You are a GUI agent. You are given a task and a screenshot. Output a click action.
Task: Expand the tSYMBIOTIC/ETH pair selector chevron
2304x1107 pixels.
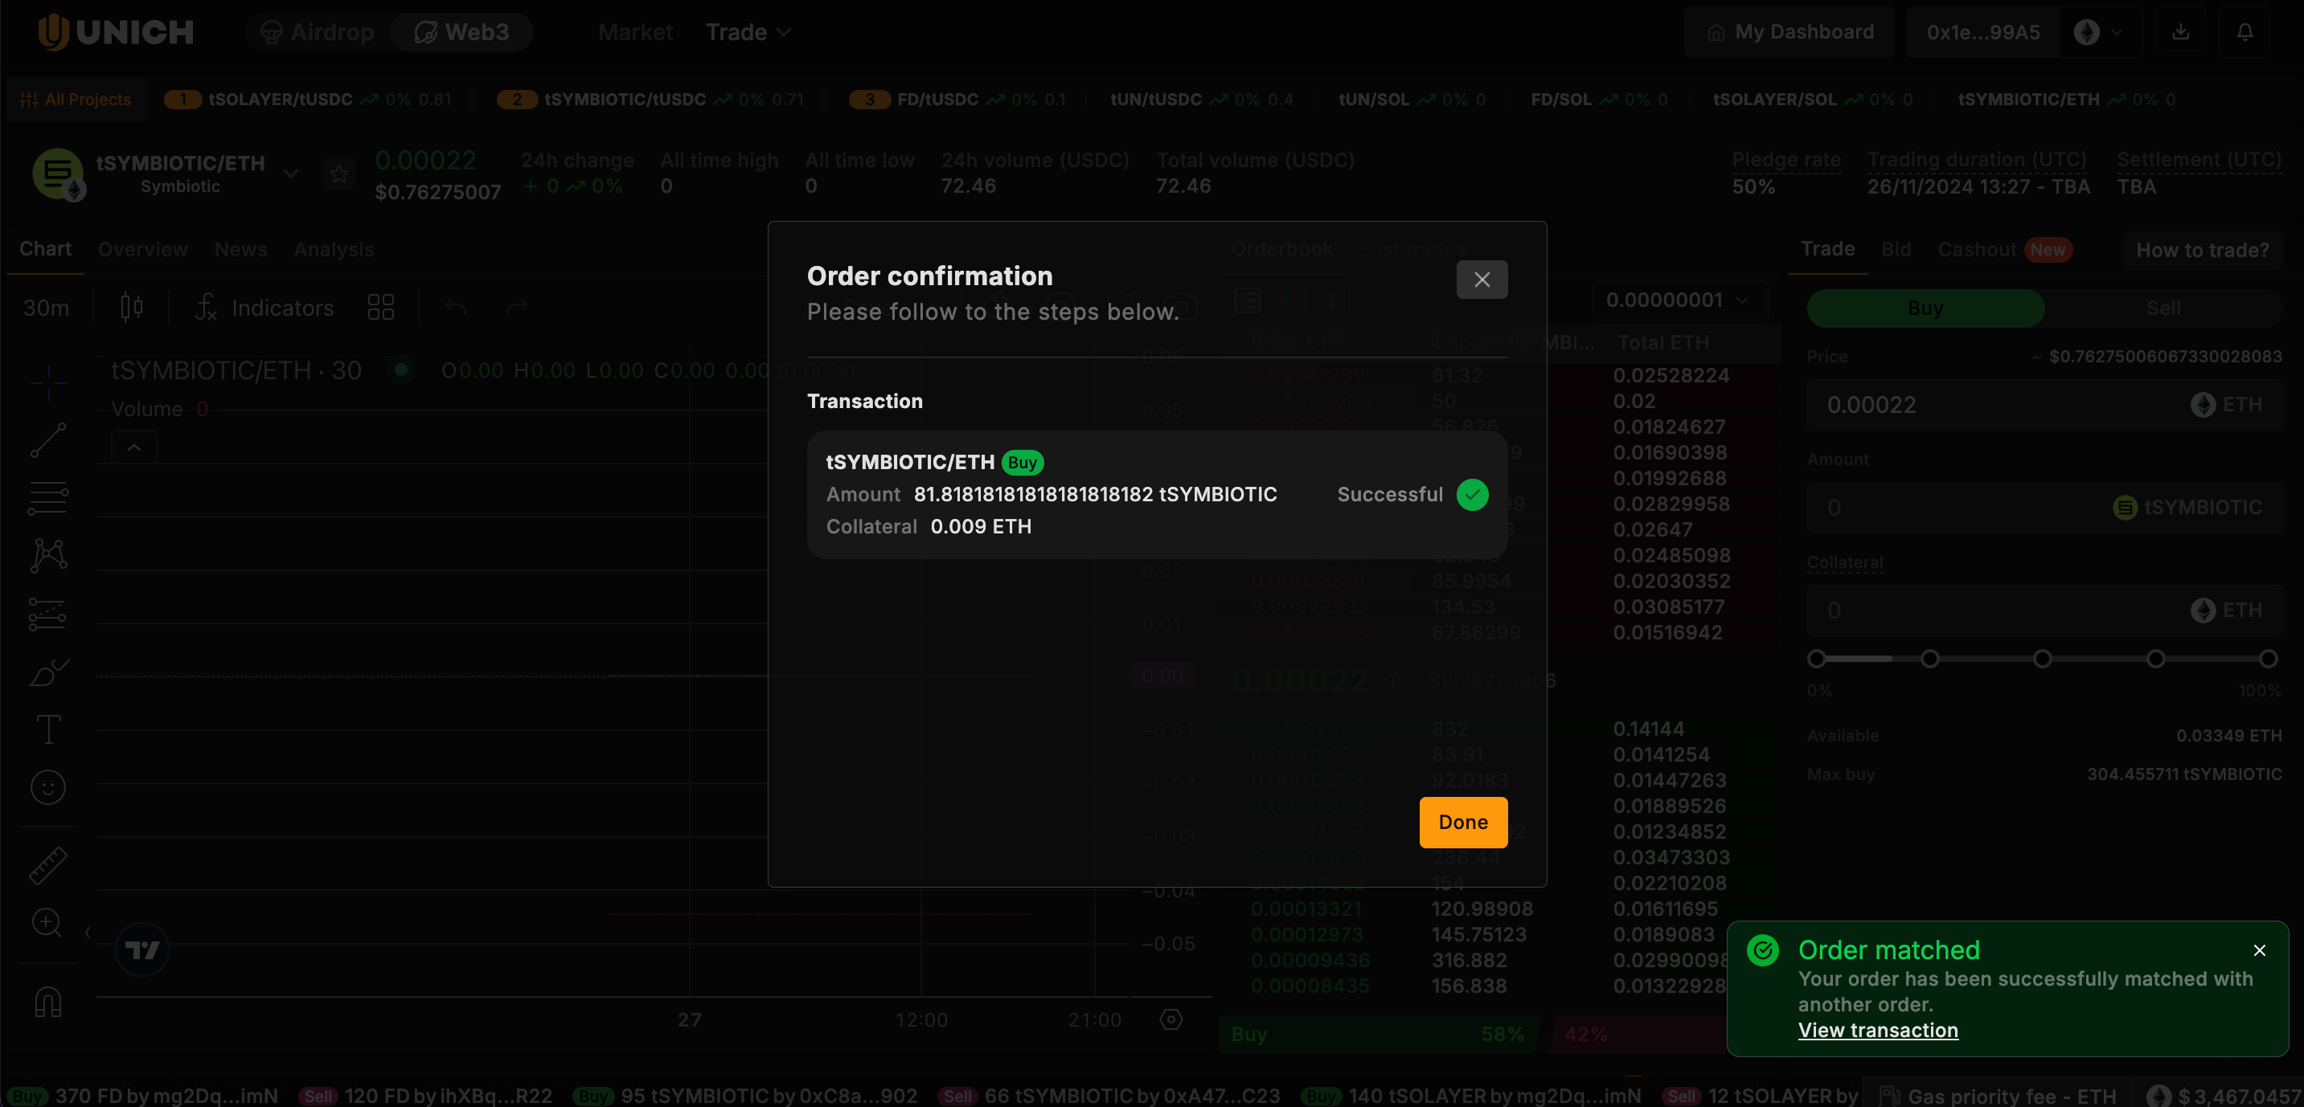tap(291, 174)
